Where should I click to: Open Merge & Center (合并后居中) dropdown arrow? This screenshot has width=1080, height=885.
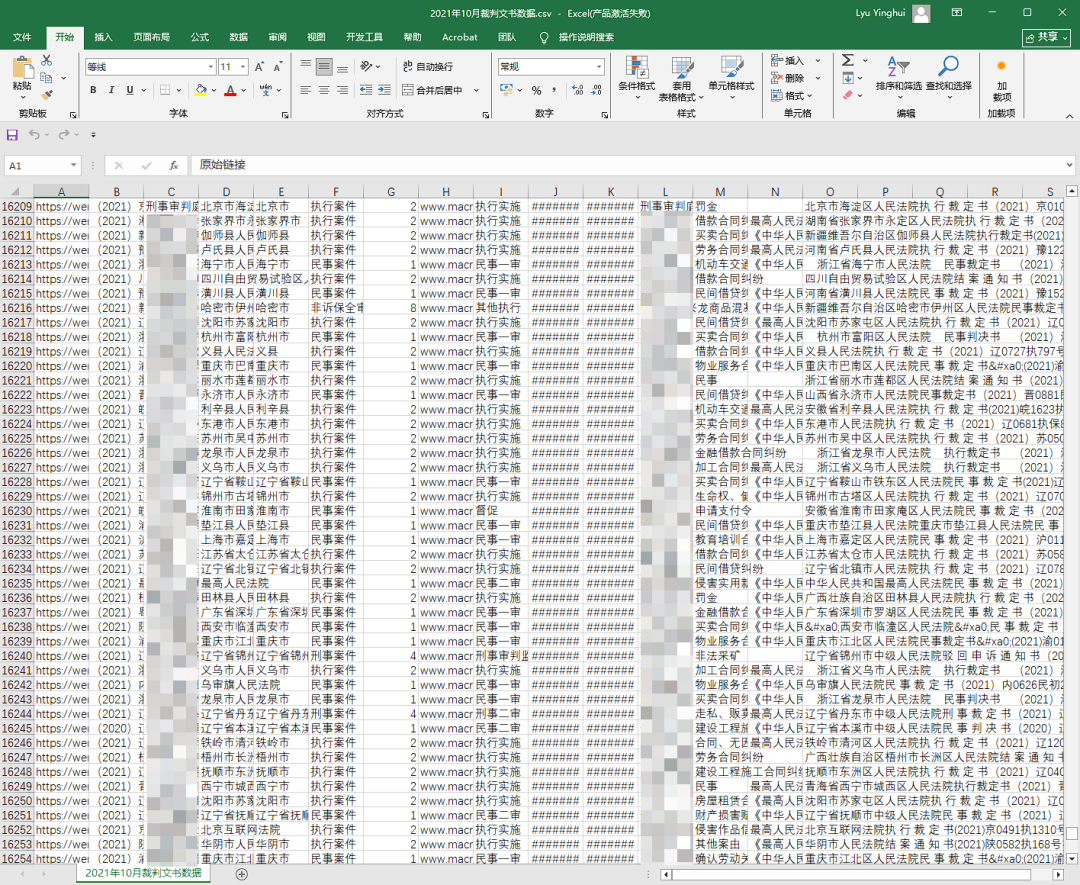point(477,90)
